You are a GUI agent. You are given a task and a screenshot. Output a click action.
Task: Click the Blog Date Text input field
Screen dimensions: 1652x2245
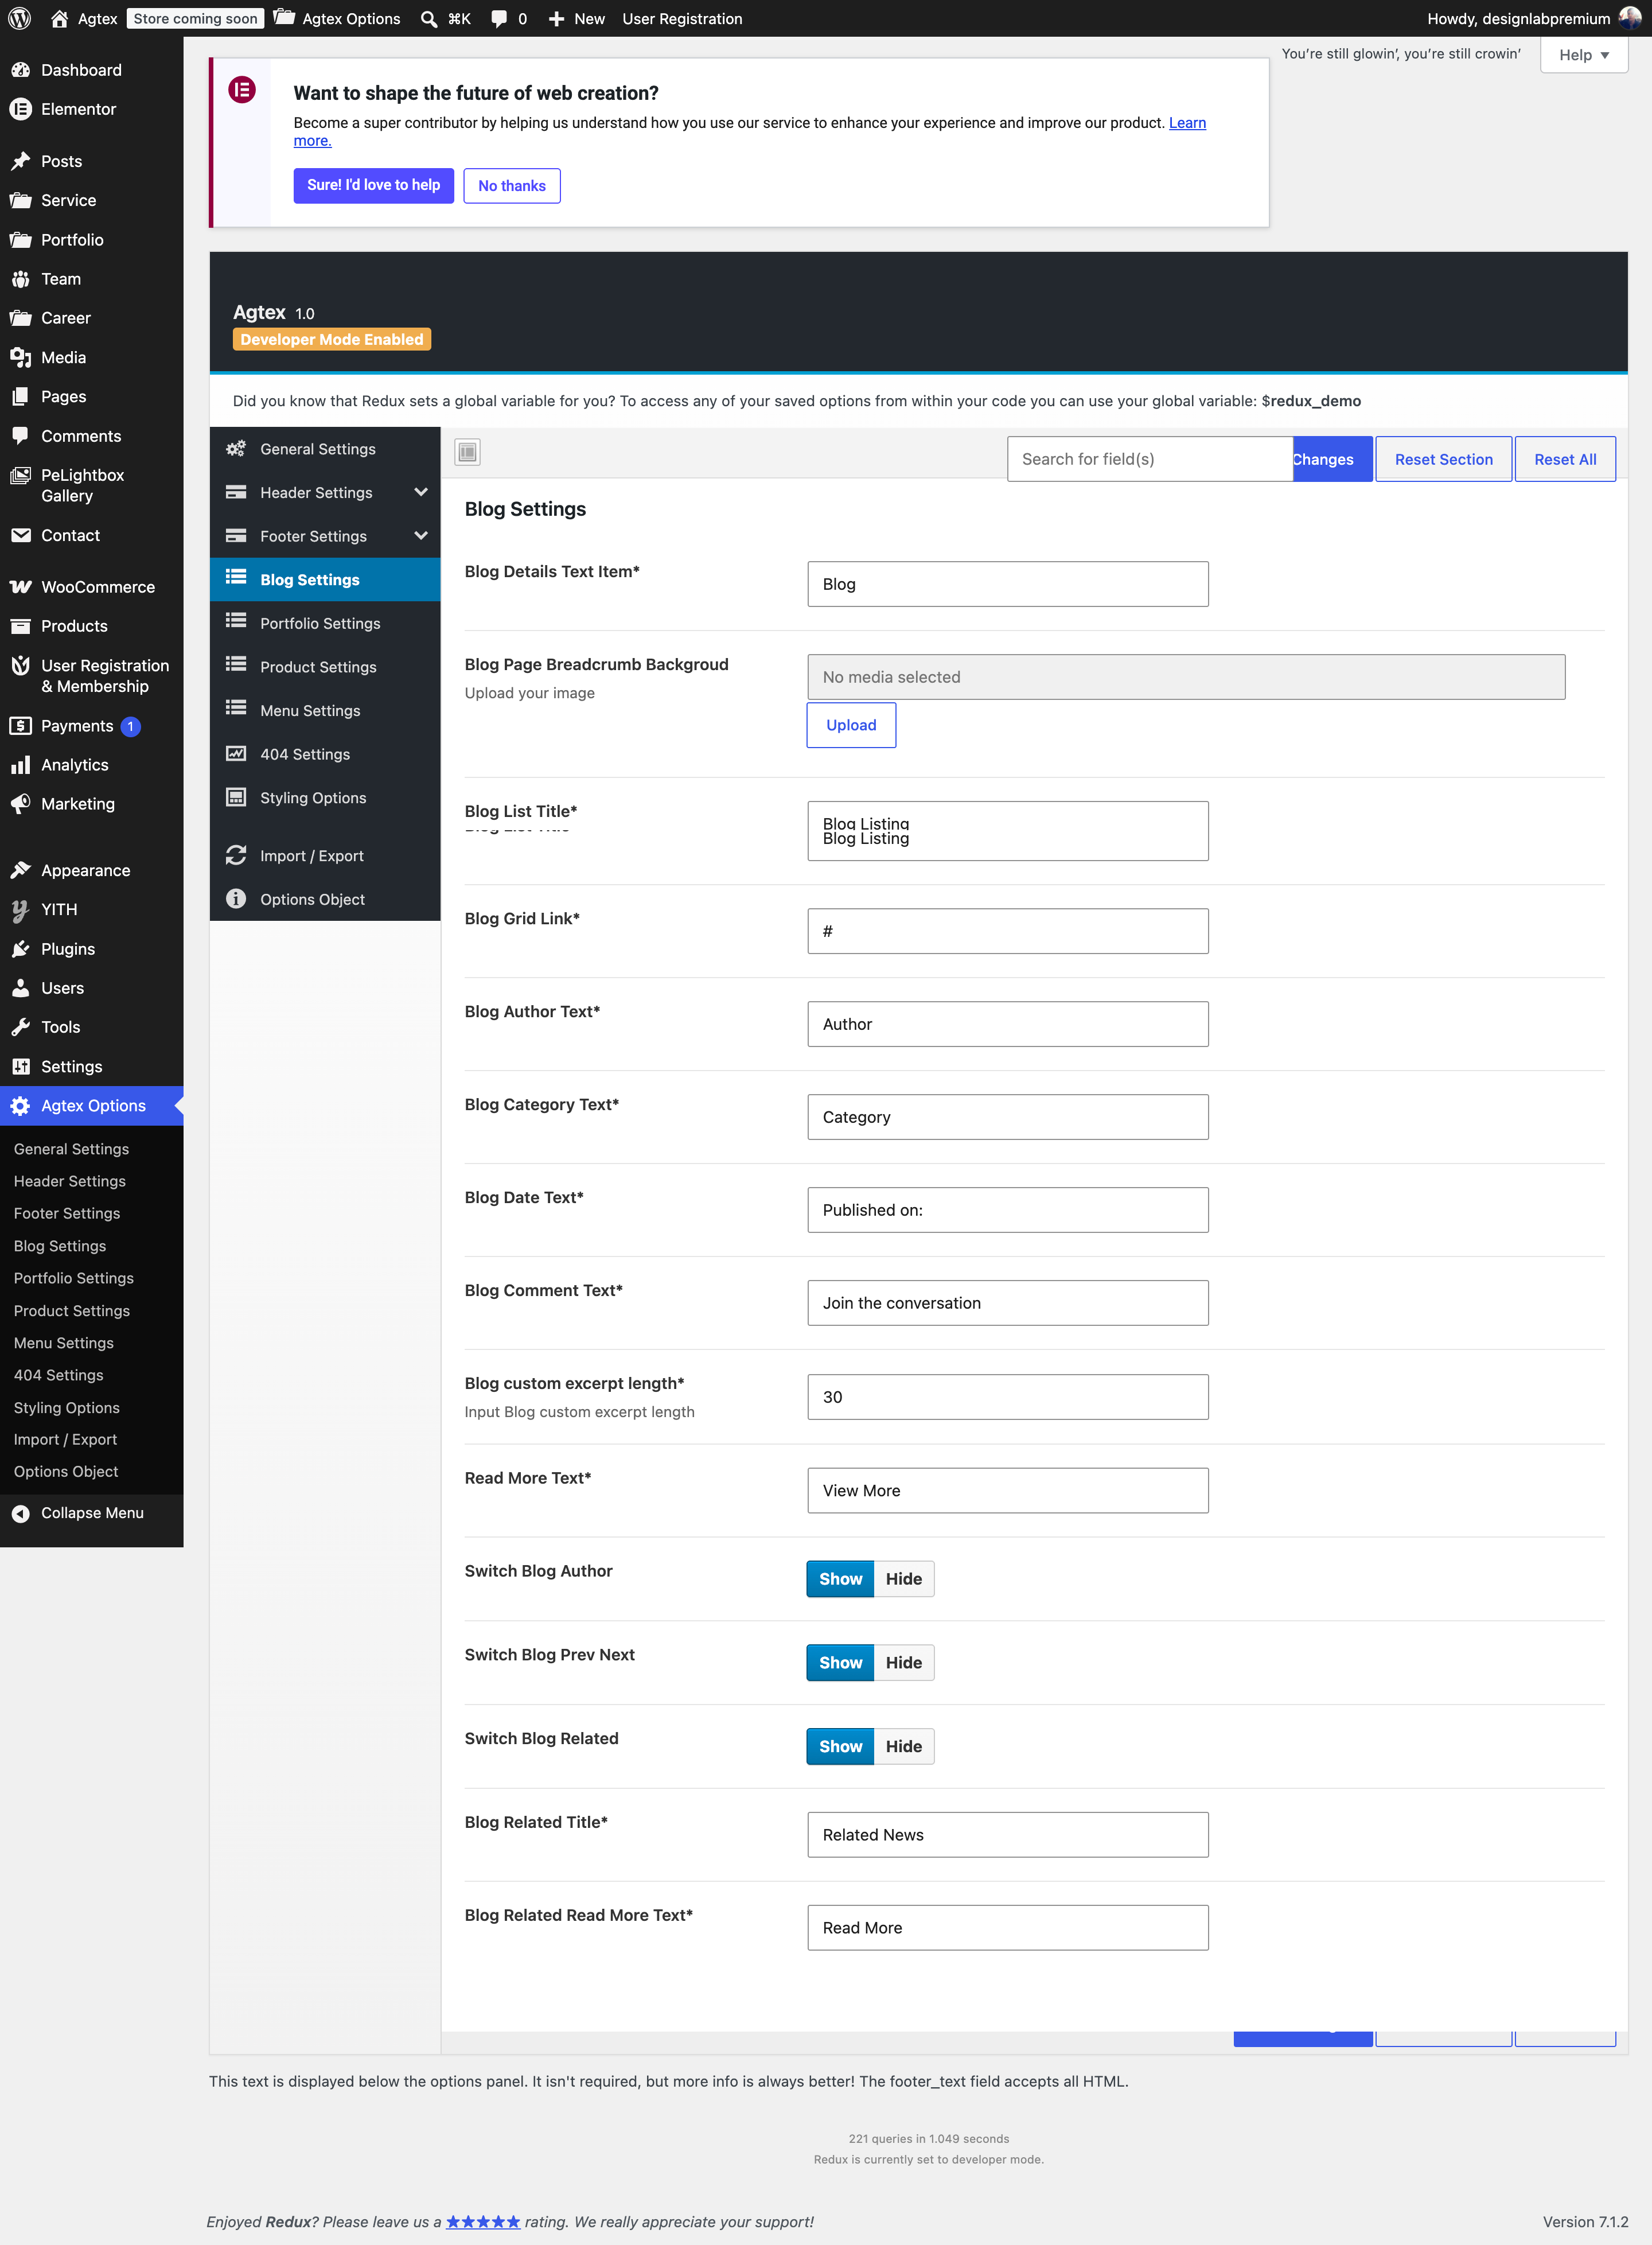coord(1008,1210)
